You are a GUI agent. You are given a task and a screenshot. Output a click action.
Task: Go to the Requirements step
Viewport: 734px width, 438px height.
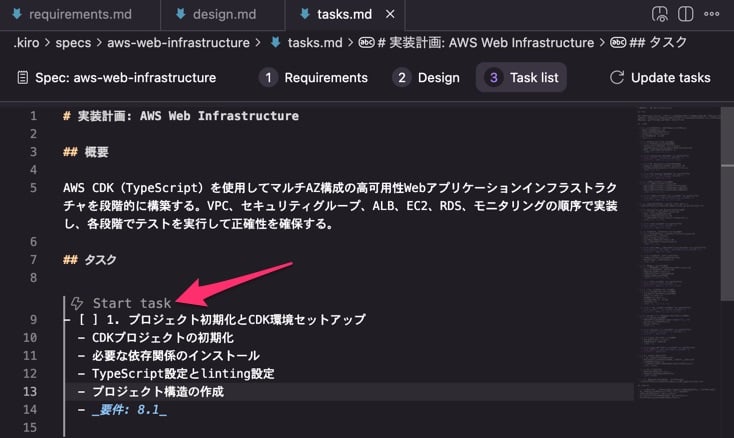click(314, 78)
